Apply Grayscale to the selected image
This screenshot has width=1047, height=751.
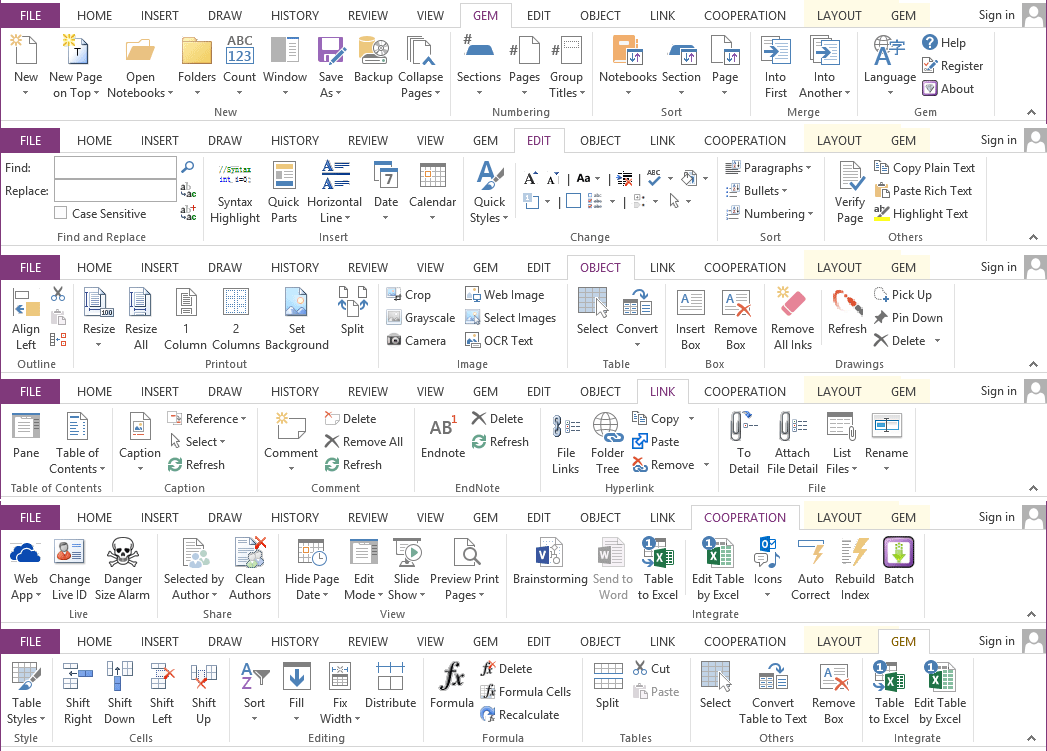(x=420, y=317)
